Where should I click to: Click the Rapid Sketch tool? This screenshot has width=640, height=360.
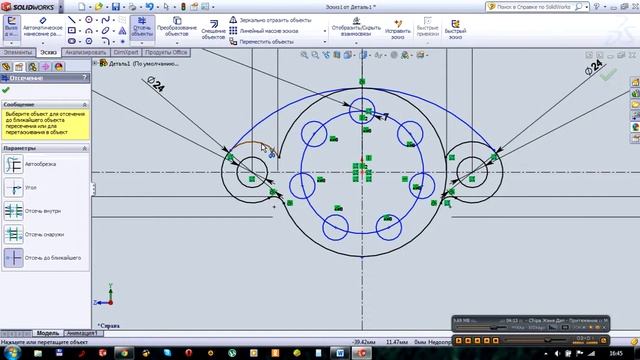(x=455, y=29)
